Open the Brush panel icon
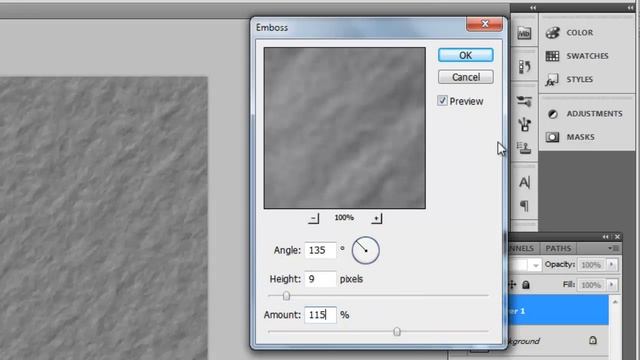Viewport: 640px width, 360px height. (x=524, y=124)
